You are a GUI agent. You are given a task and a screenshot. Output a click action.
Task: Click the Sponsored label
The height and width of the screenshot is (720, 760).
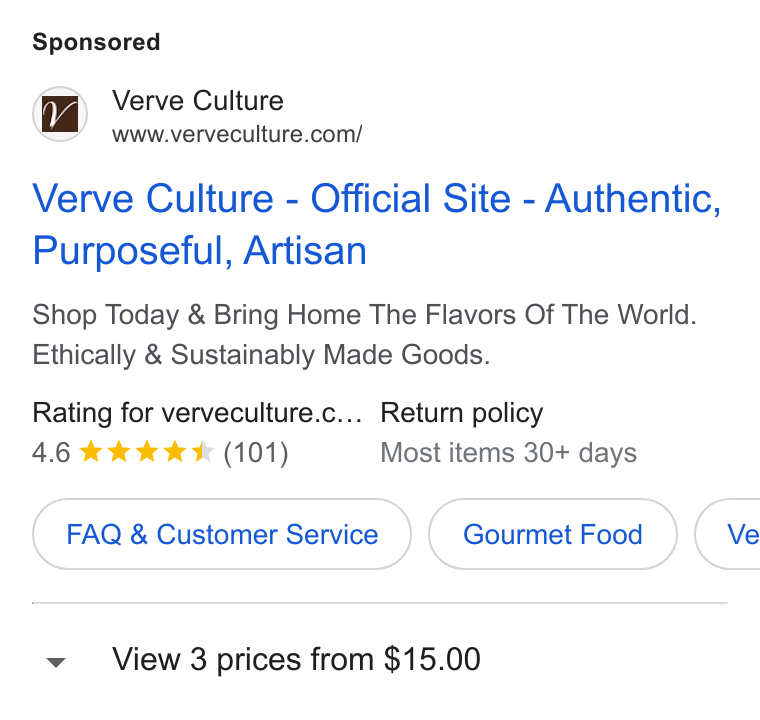[x=96, y=42]
